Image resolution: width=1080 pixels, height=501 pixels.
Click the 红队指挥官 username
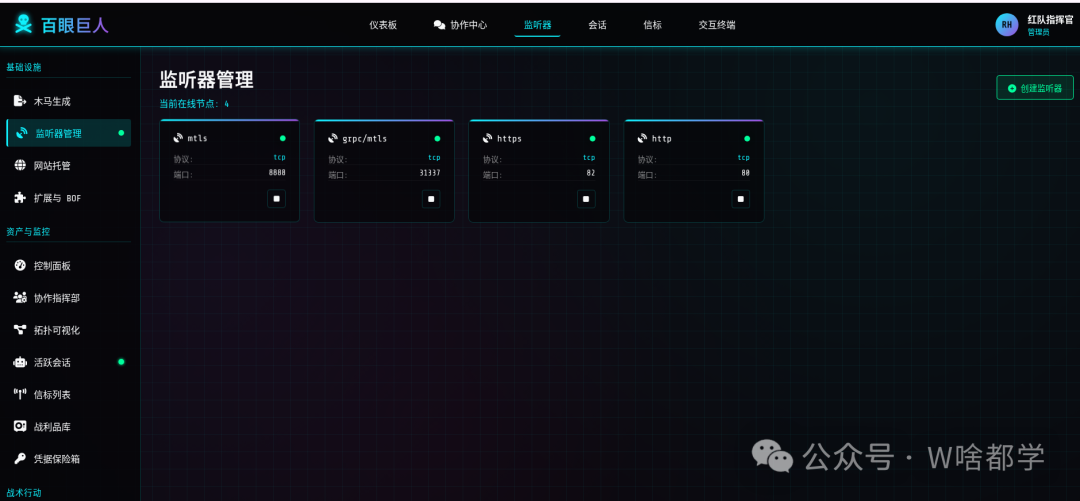pyautogui.click(x=1050, y=19)
